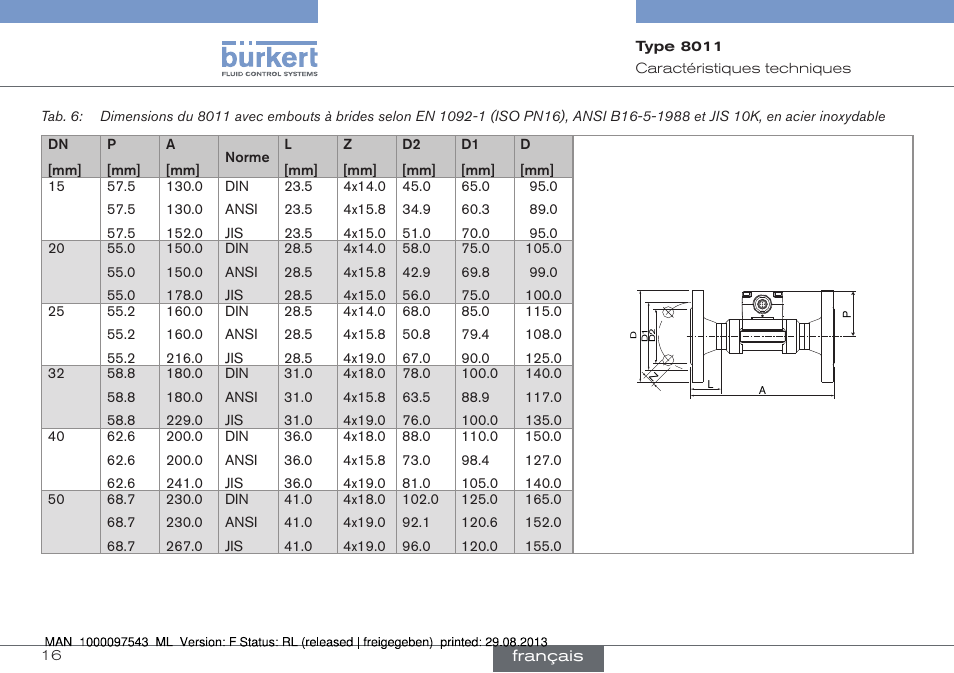Click the D2 value '92.1'
This screenshot has width=954, height=673.
(x=416, y=522)
